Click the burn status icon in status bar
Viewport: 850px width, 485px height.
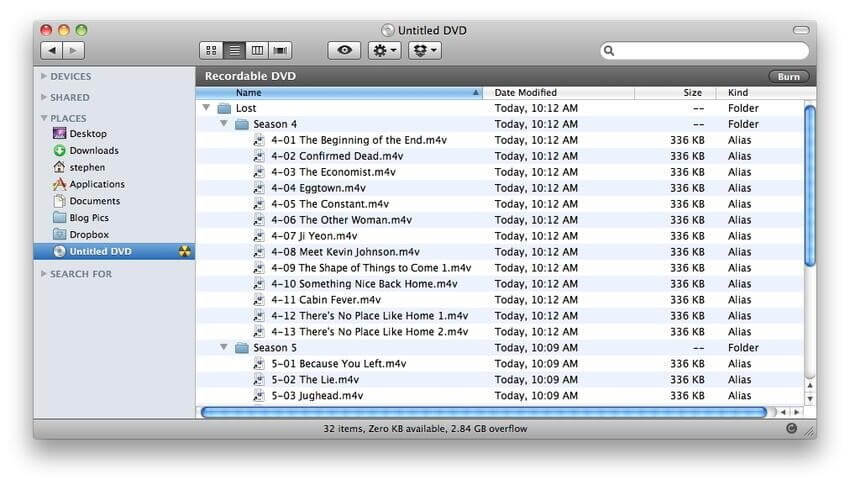pos(791,428)
